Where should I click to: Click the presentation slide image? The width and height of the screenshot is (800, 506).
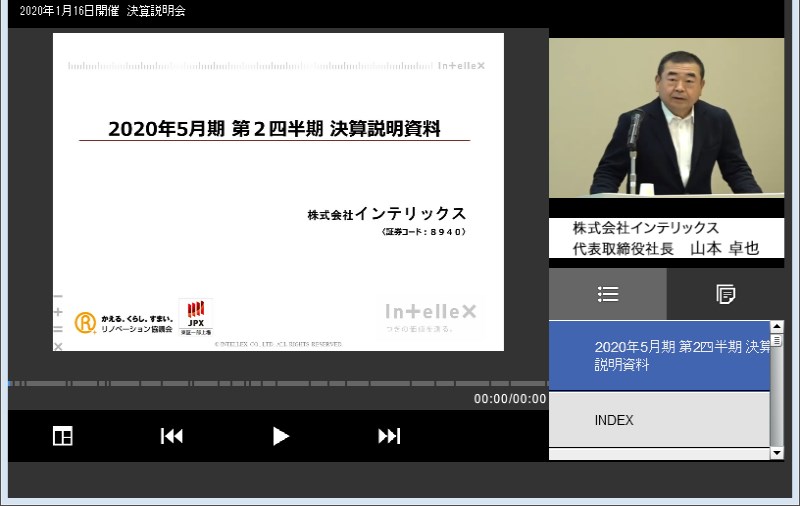click(x=278, y=192)
